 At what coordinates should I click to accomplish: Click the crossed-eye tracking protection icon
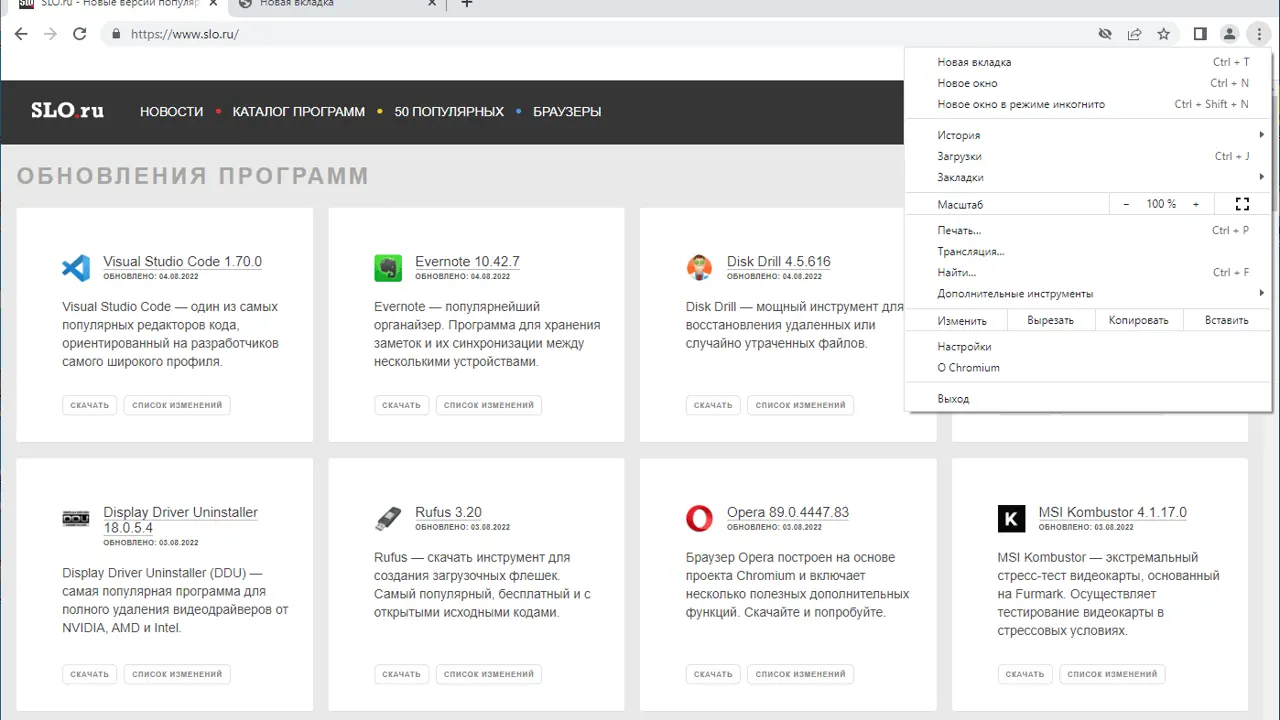(x=1105, y=34)
